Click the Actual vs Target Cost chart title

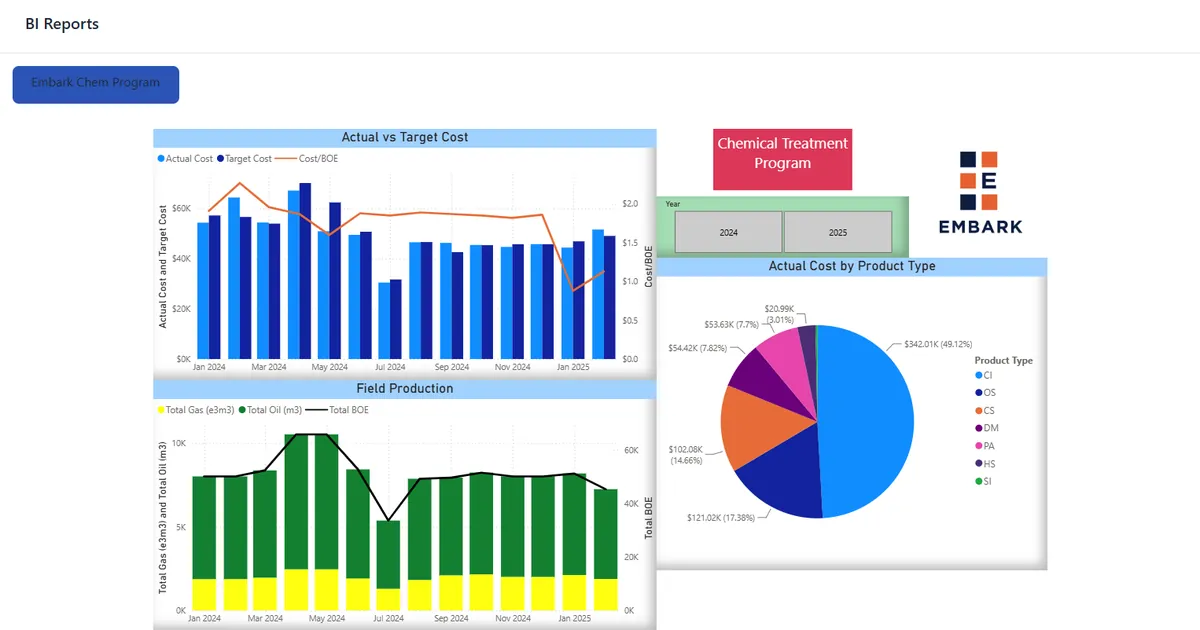tap(405, 137)
